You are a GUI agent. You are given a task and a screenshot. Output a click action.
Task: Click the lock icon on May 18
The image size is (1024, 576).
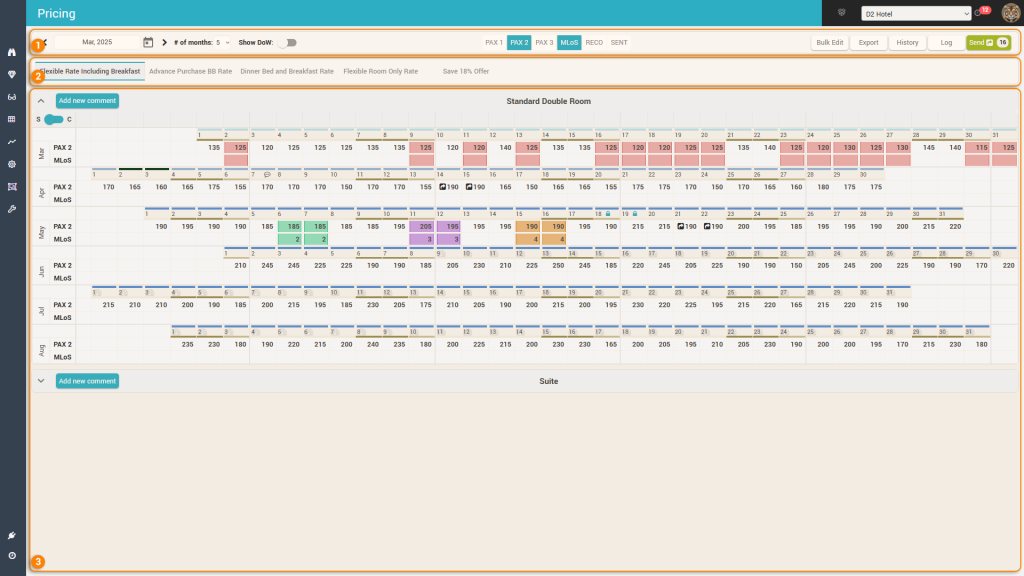pyautogui.click(x=608, y=214)
